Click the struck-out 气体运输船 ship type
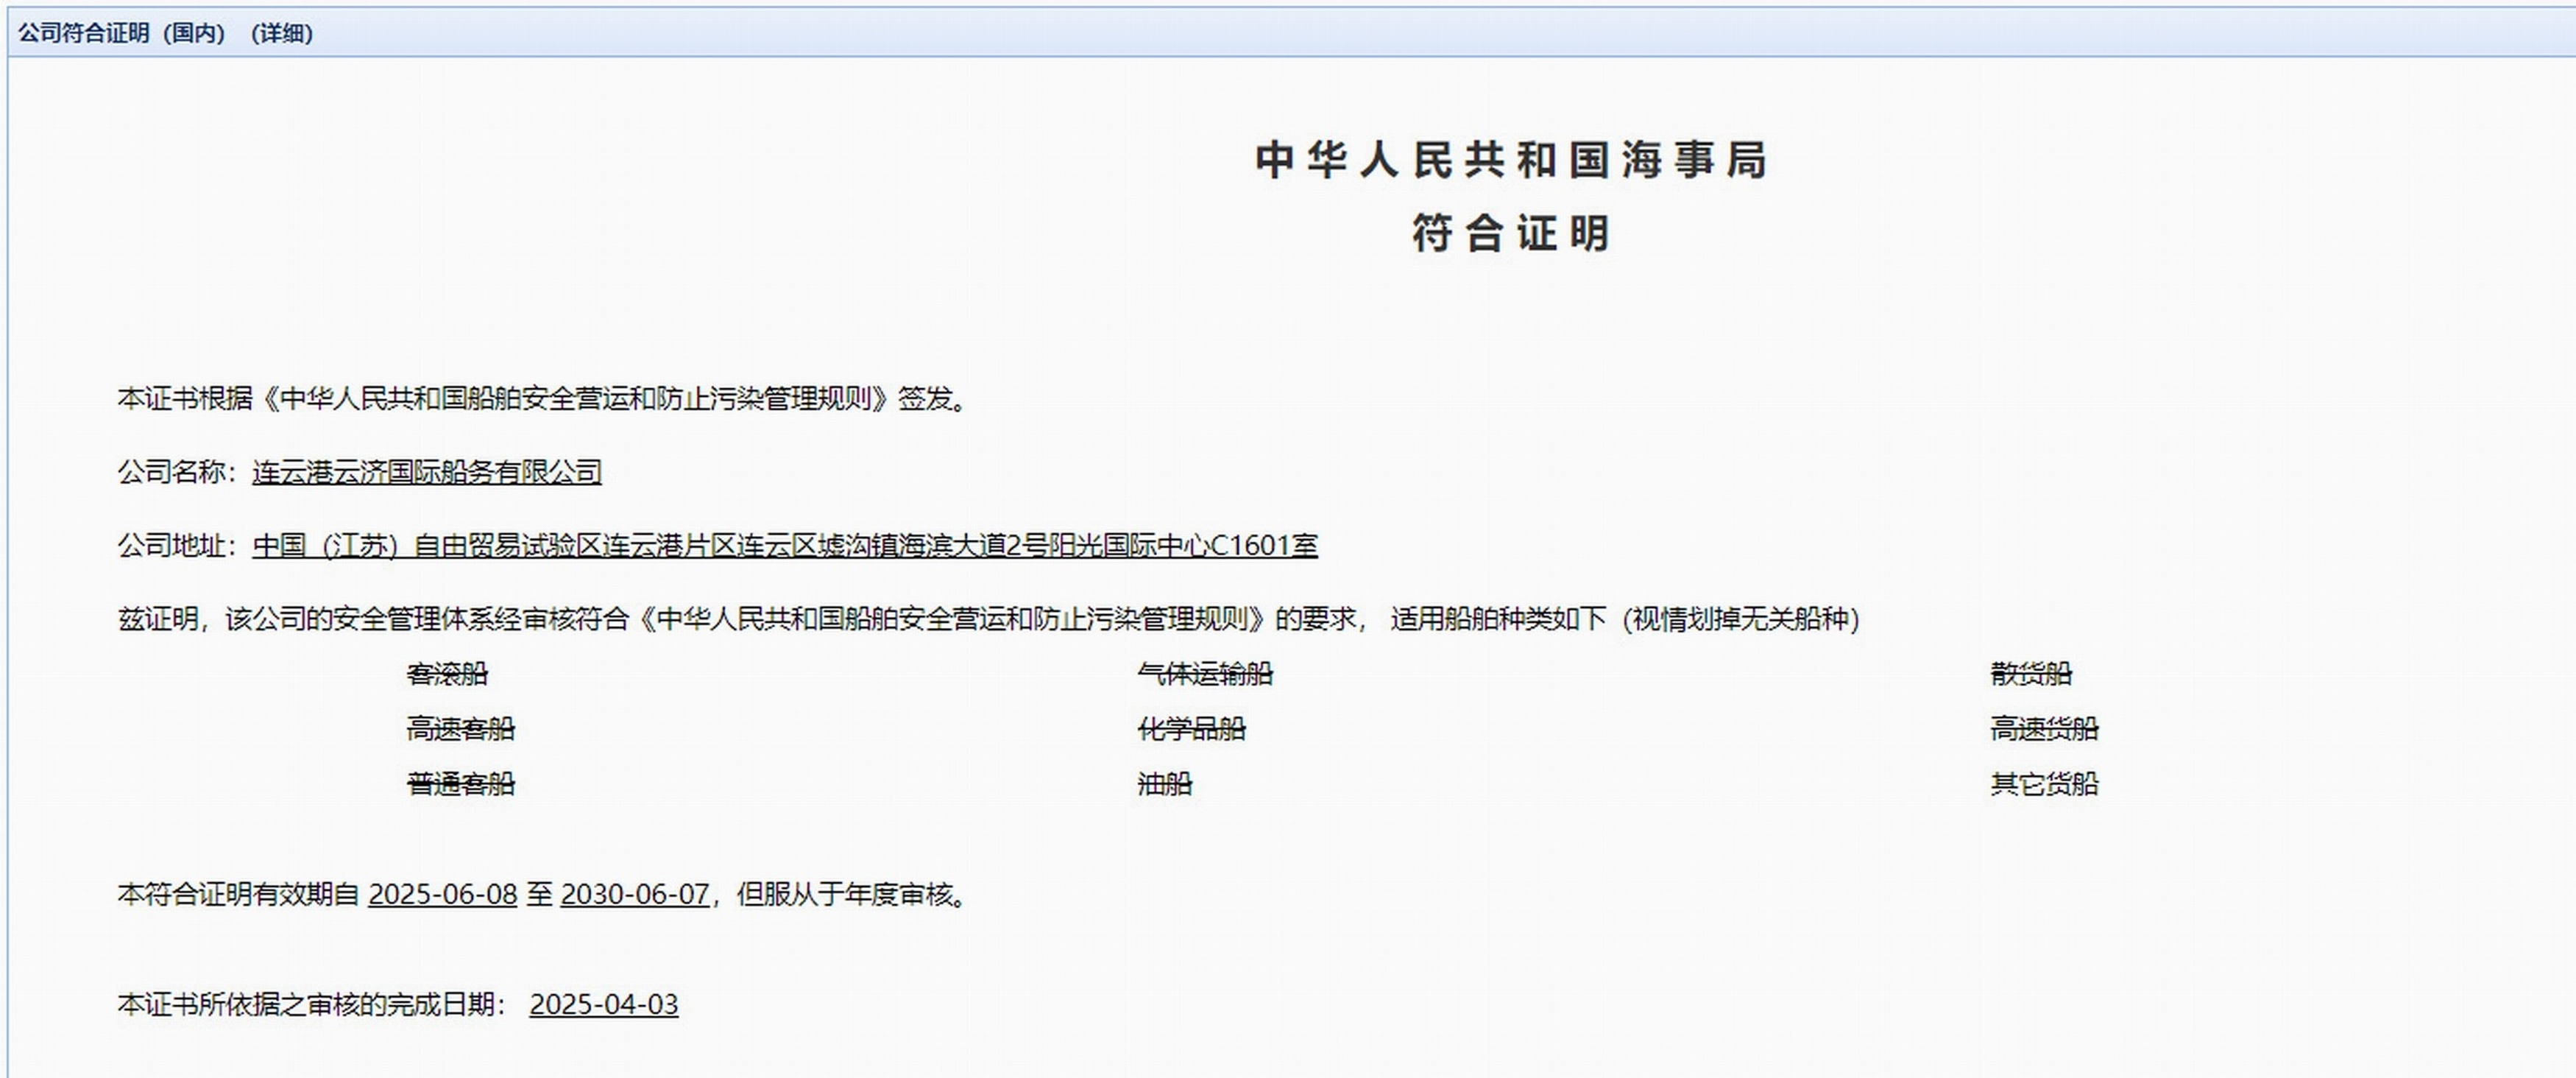Screen dimensions: 2576x1078 [1205, 673]
